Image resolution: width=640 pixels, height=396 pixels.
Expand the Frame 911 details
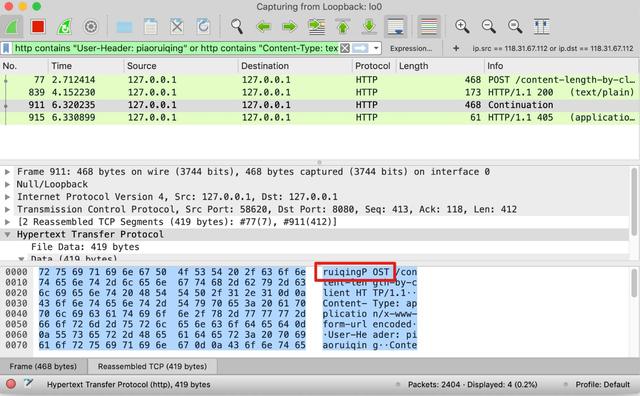[7, 172]
